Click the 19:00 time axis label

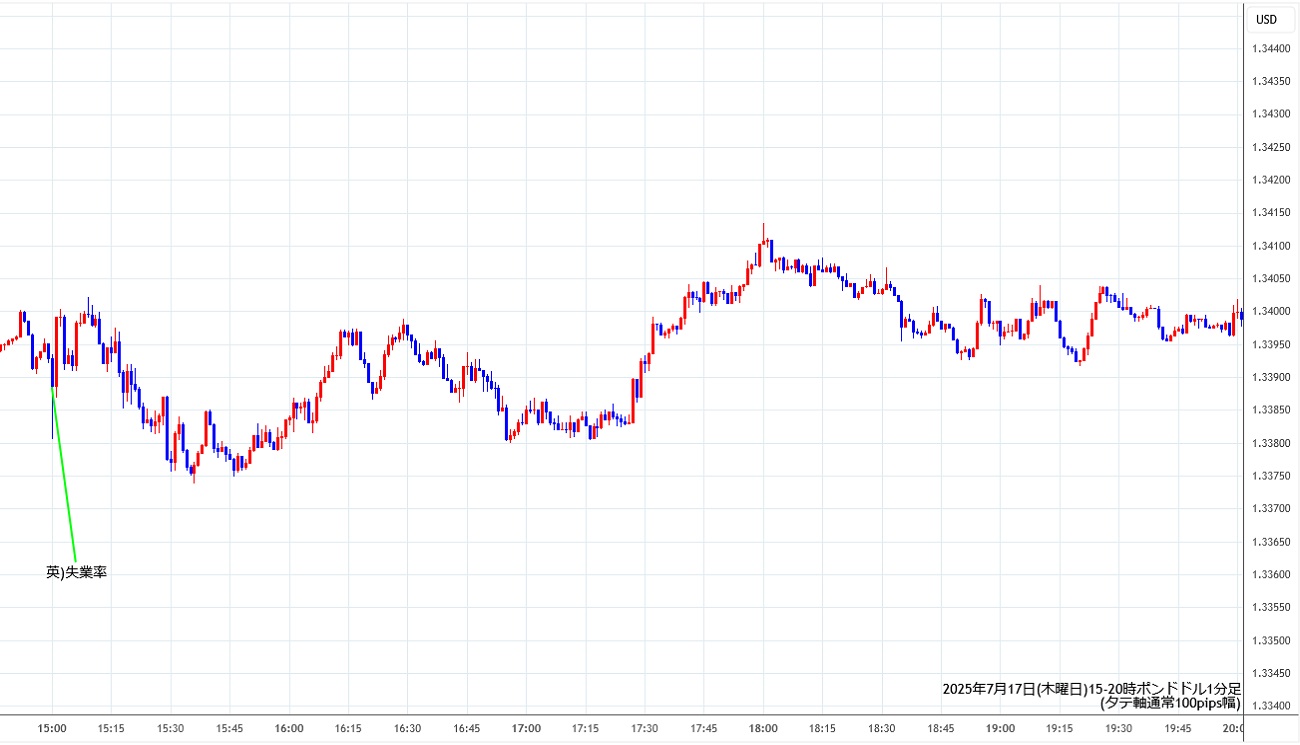(1000, 729)
